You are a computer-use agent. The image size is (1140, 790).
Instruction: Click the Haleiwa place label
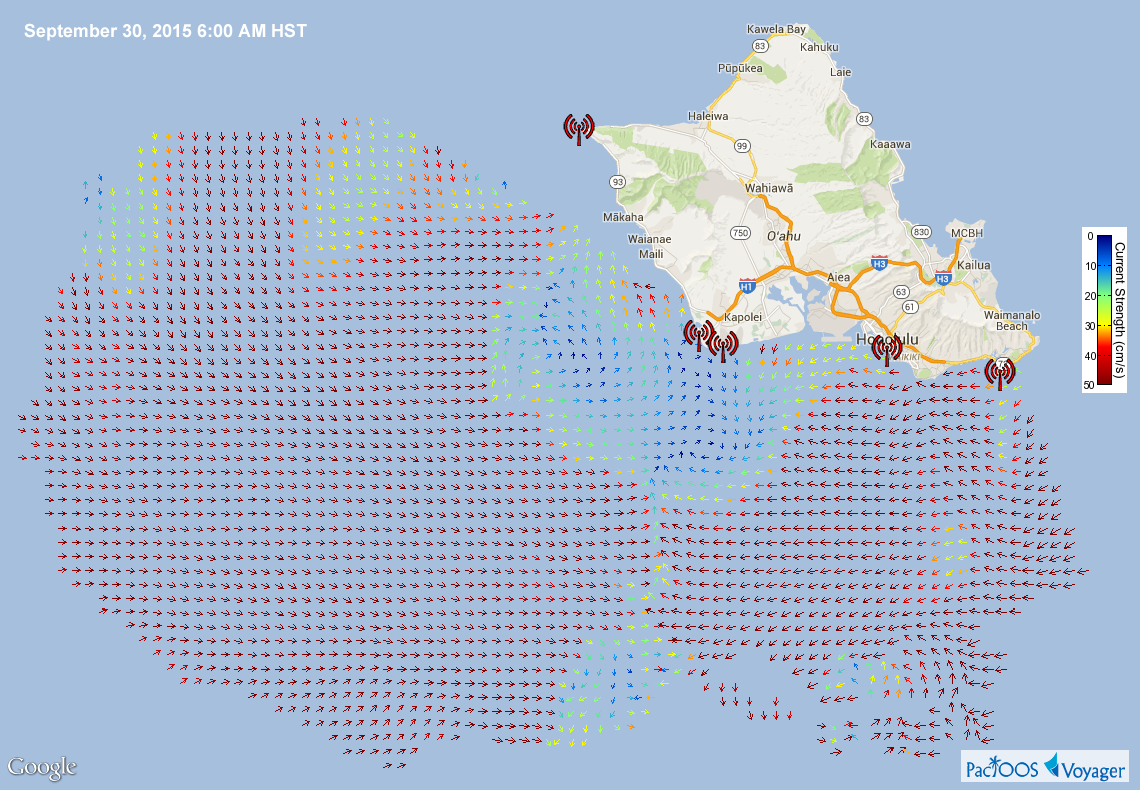[708, 116]
